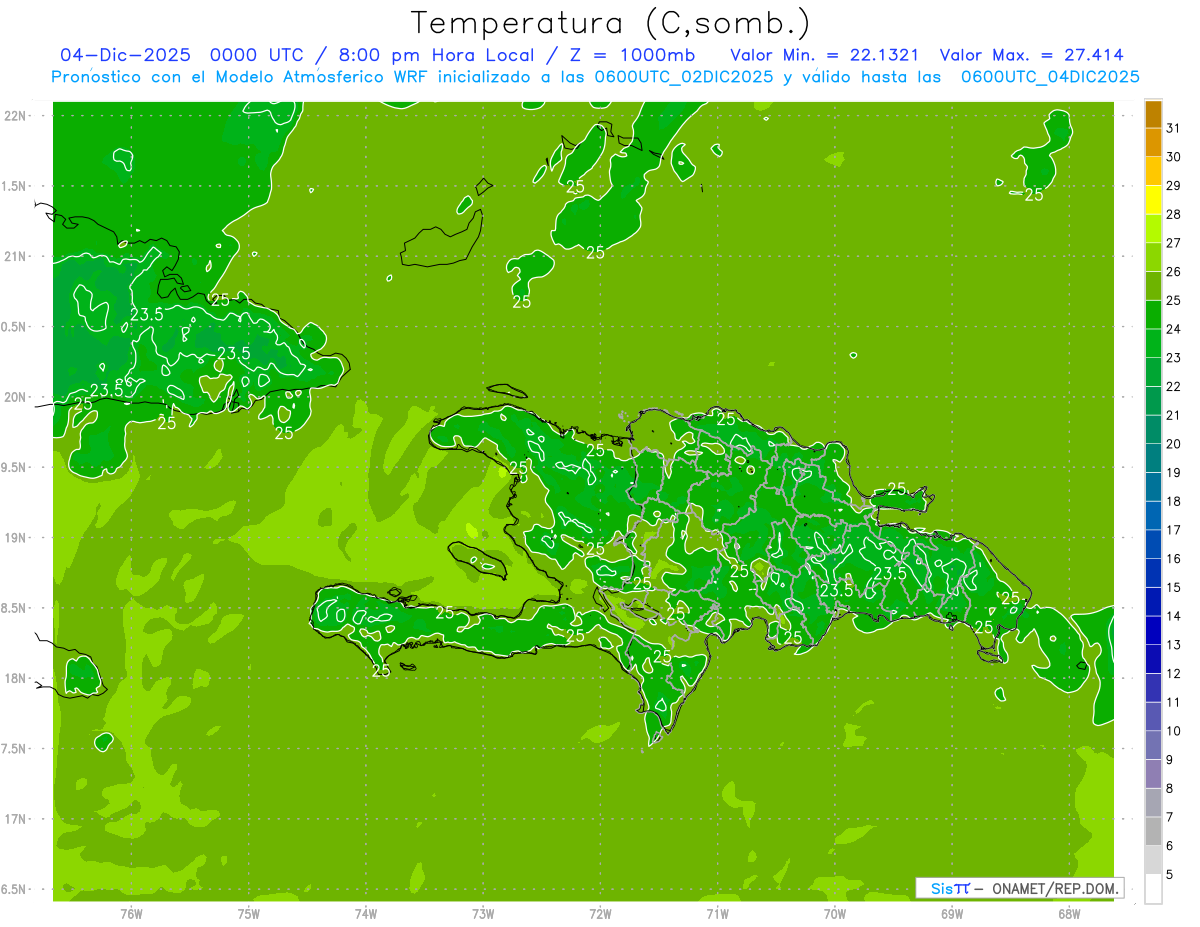Click legend value "29"
The width and height of the screenshot is (1200, 927).
(x=1174, y=186)
